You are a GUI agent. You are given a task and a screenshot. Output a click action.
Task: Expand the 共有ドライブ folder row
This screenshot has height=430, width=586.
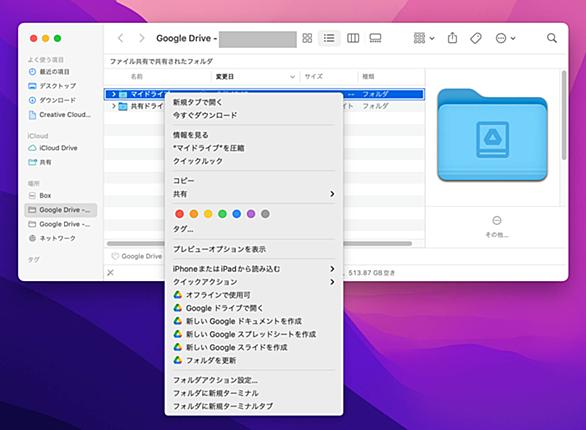pos(114,106)
